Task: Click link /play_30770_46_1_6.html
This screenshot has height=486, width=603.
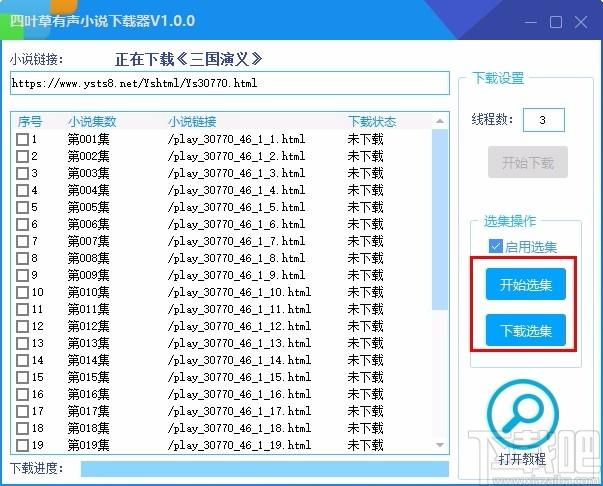Action: point(237,224)
